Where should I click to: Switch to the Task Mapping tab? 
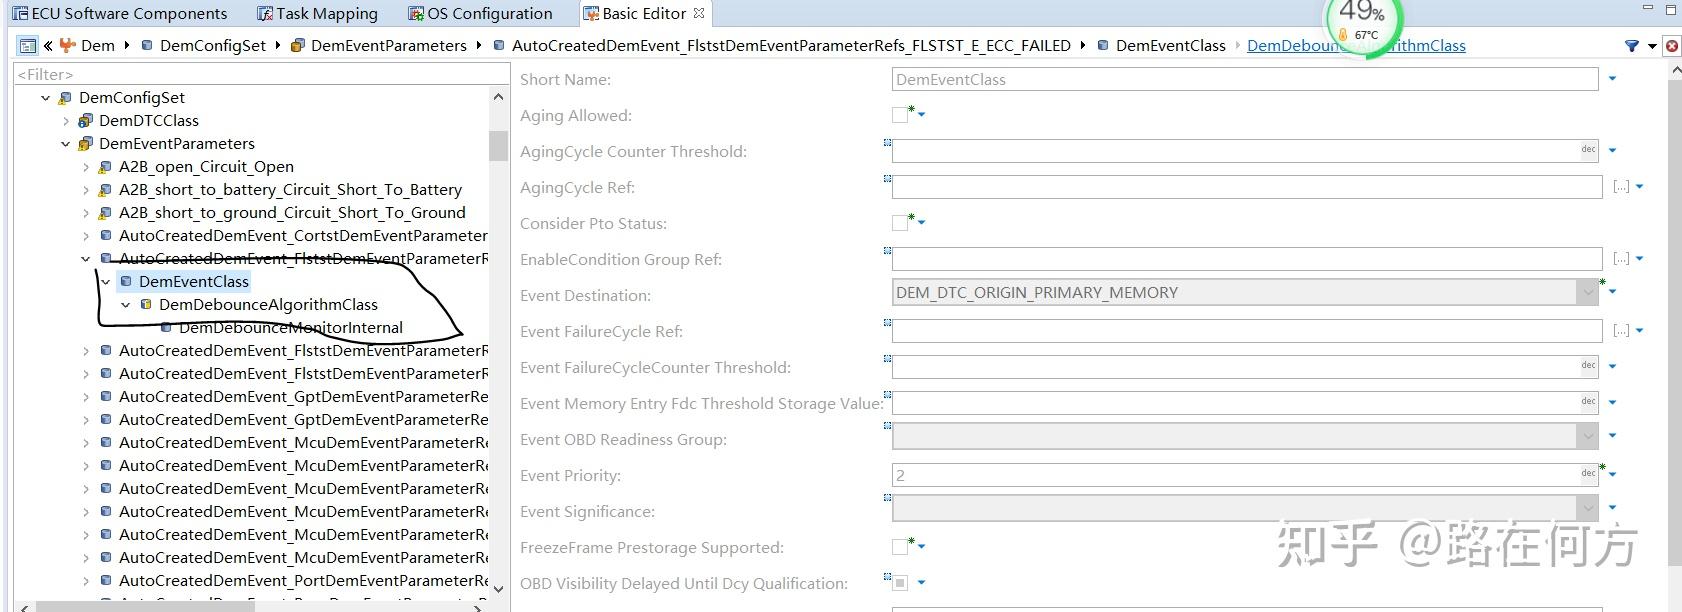pos(317,13)
